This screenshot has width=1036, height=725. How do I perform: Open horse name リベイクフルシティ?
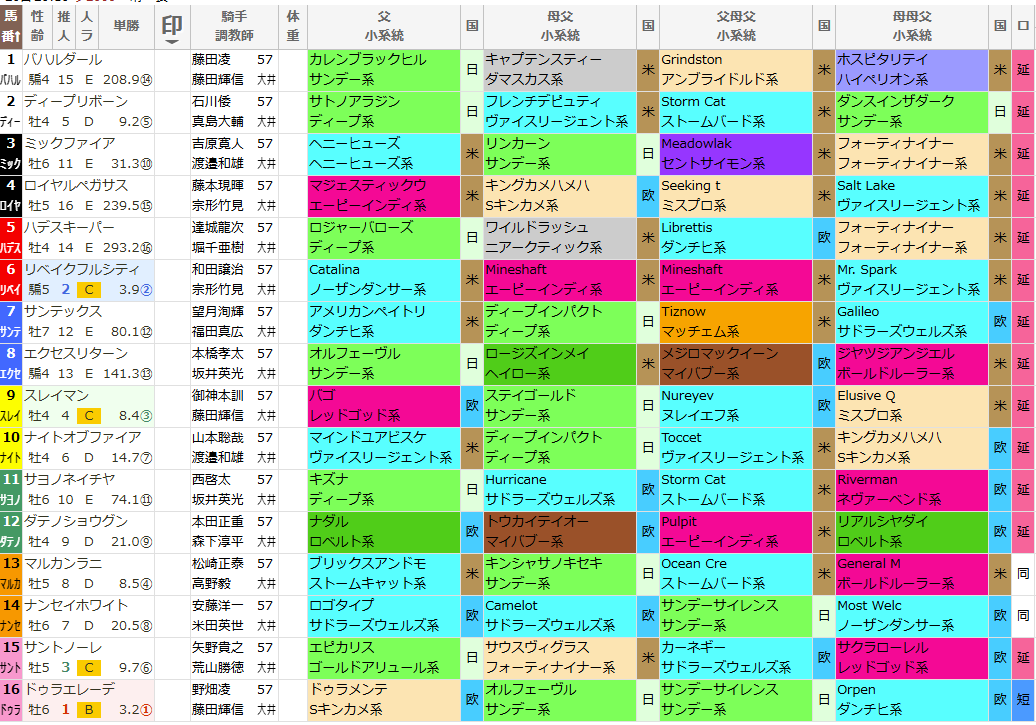pyautogui.click(x=82, y=270)
